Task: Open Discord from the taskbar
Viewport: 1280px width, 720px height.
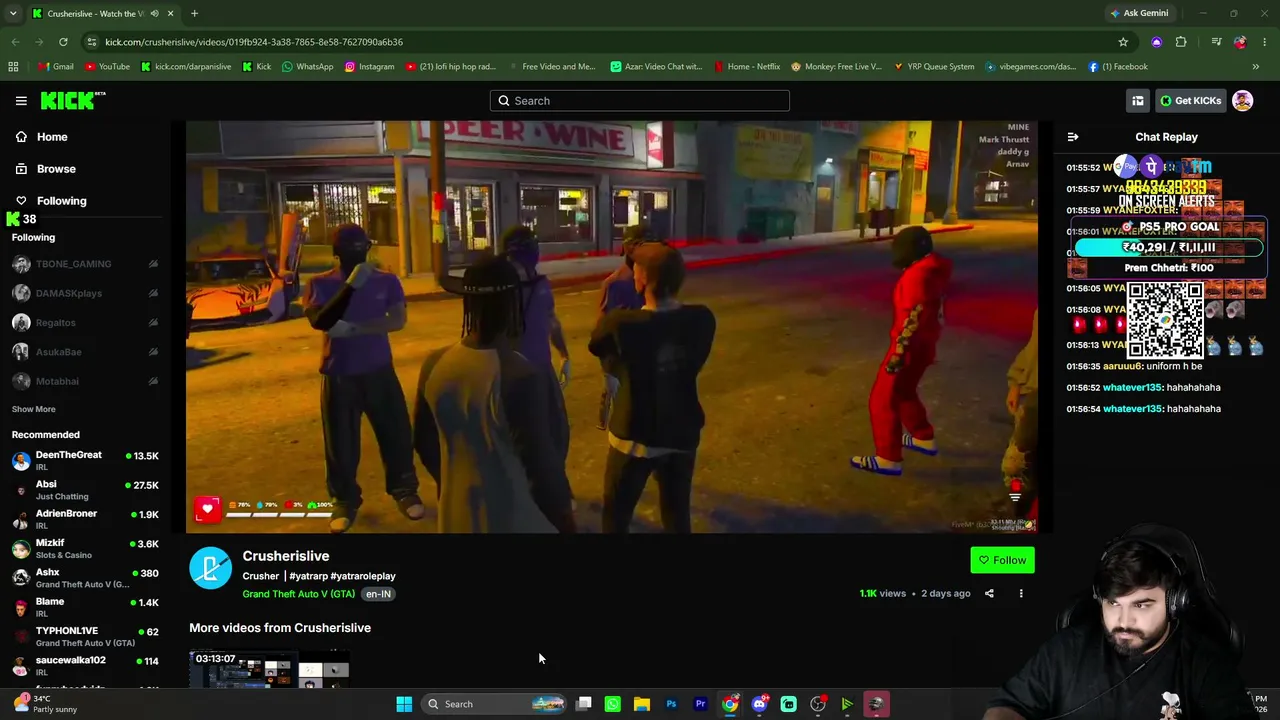Action: [x=759, y=704]
